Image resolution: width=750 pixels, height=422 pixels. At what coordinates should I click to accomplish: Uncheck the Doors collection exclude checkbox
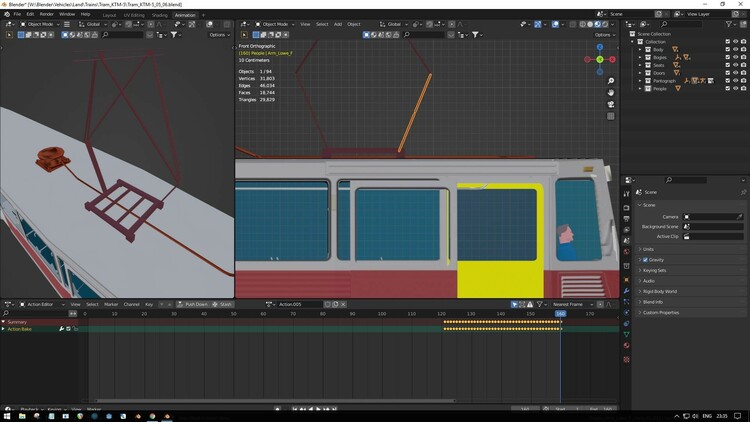[727, 73]
